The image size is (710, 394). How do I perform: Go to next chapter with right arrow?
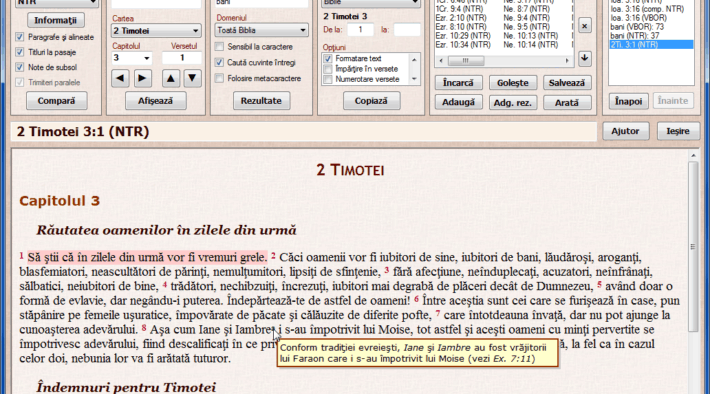coord(142,78)
